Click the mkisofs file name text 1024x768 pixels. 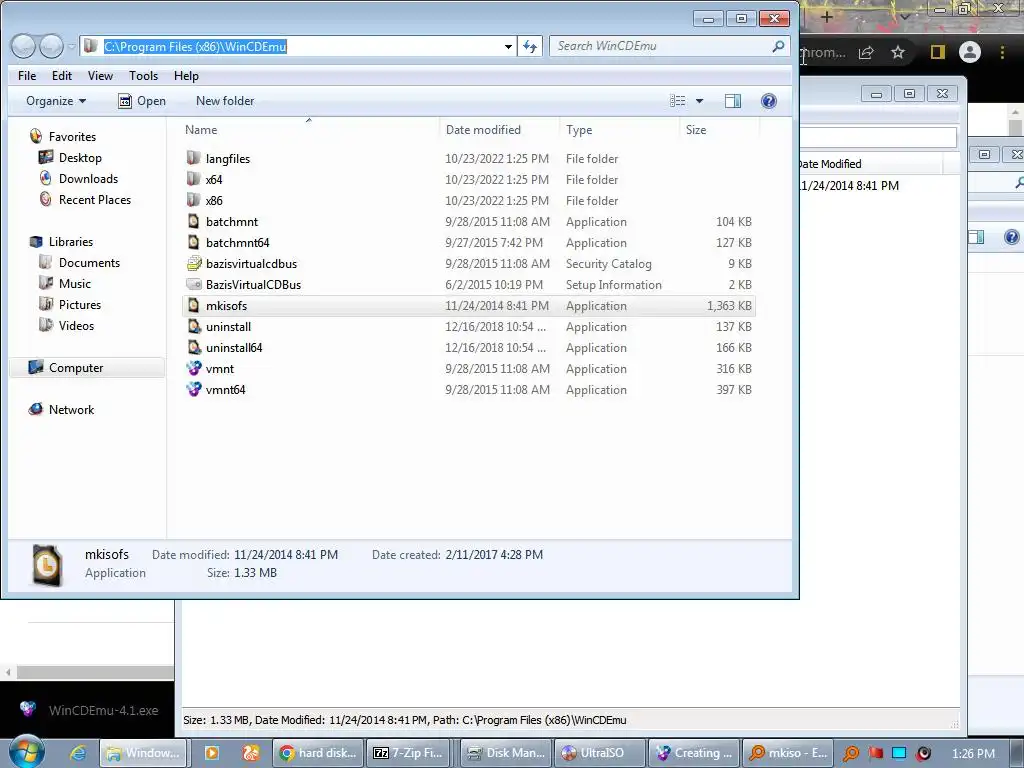[227, 306]
